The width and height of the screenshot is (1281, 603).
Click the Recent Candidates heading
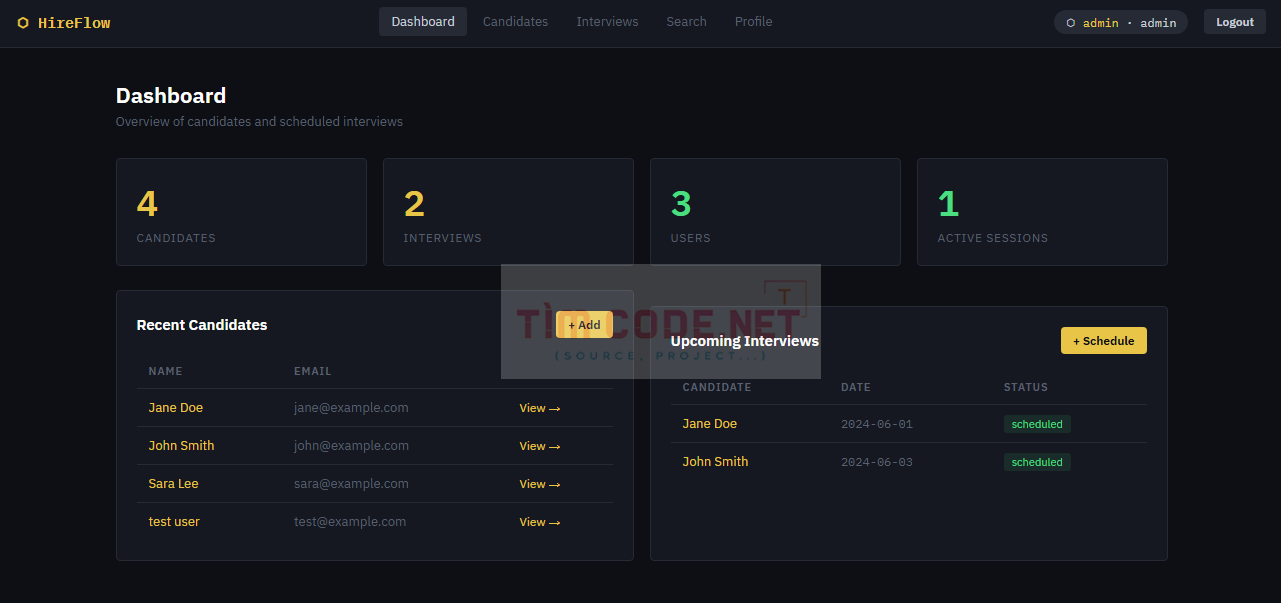[202, 325]
